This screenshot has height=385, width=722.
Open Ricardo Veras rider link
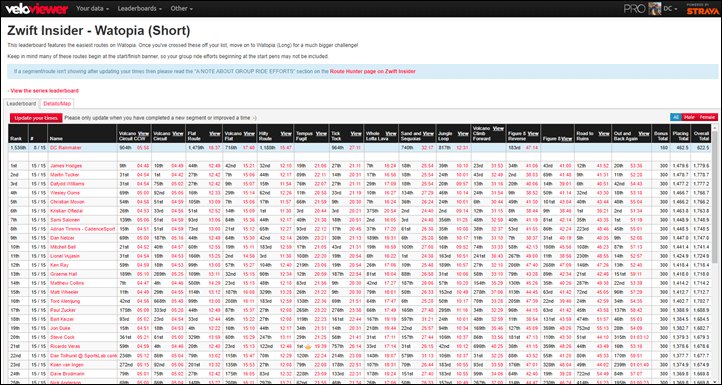pyautogui.click(x=65, y=346)
